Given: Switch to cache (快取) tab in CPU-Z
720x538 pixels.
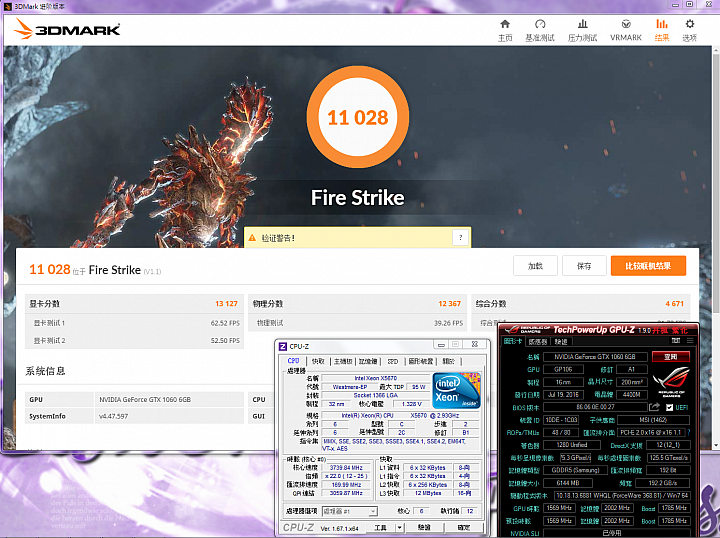Looking at the screenshot, I should pyautogui.click(x=318, y=361).
